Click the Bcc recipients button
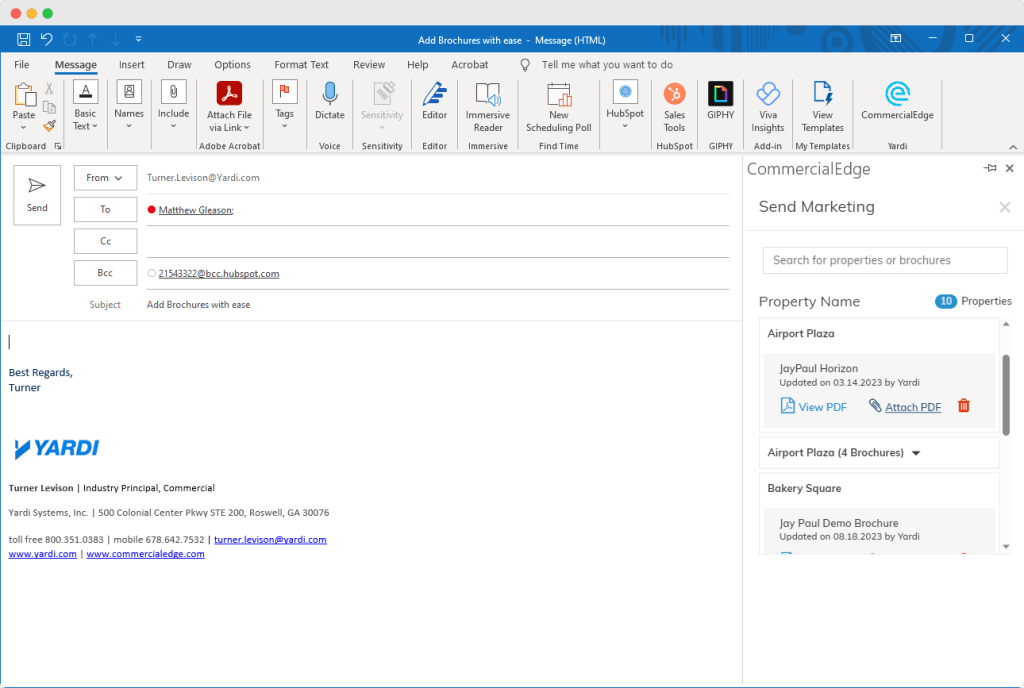 (105, 273)
